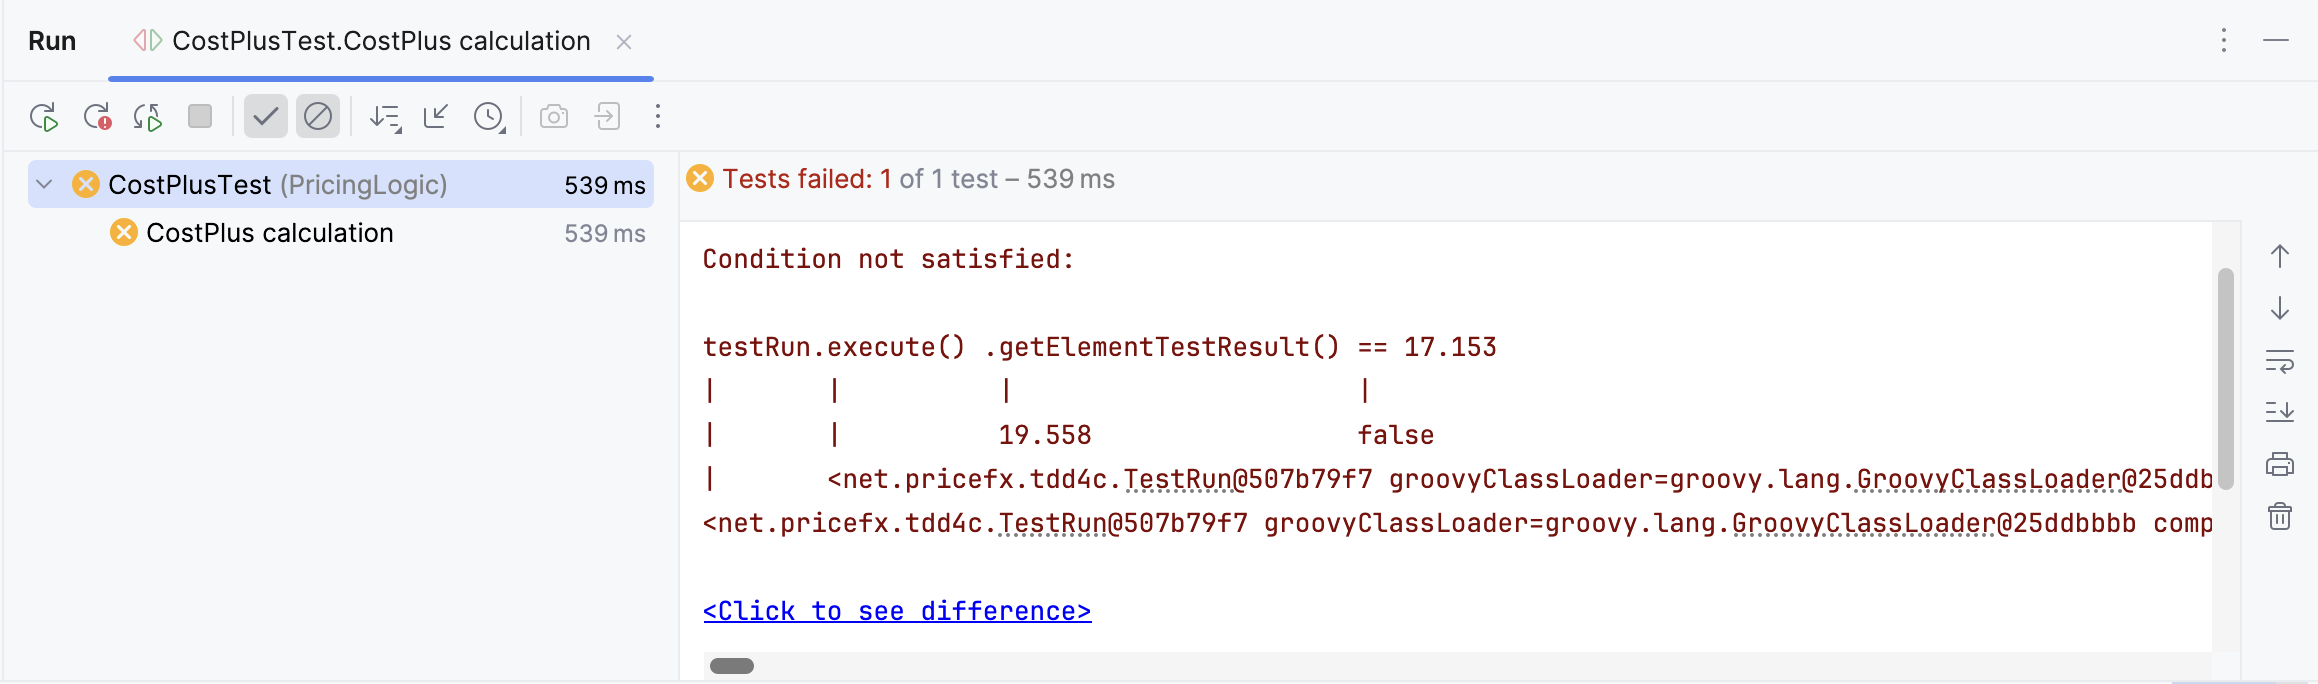Collapse the CostPlusTest tree node
This screenshot has width=2318, height=684.
pyautogui.click(x=42, y=184)
